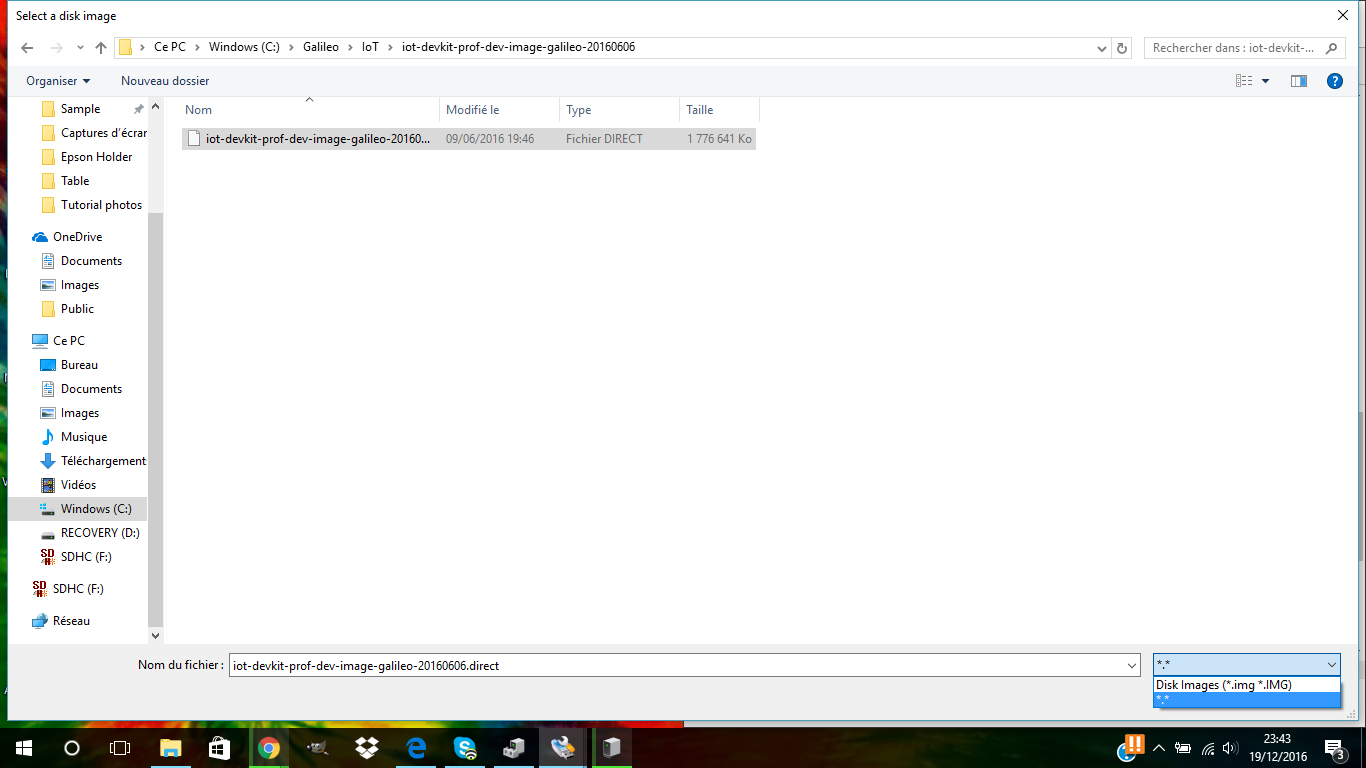Click the Up one level arrow
The width and height of the screenshot is (1366, 768).
coord(101,48)
